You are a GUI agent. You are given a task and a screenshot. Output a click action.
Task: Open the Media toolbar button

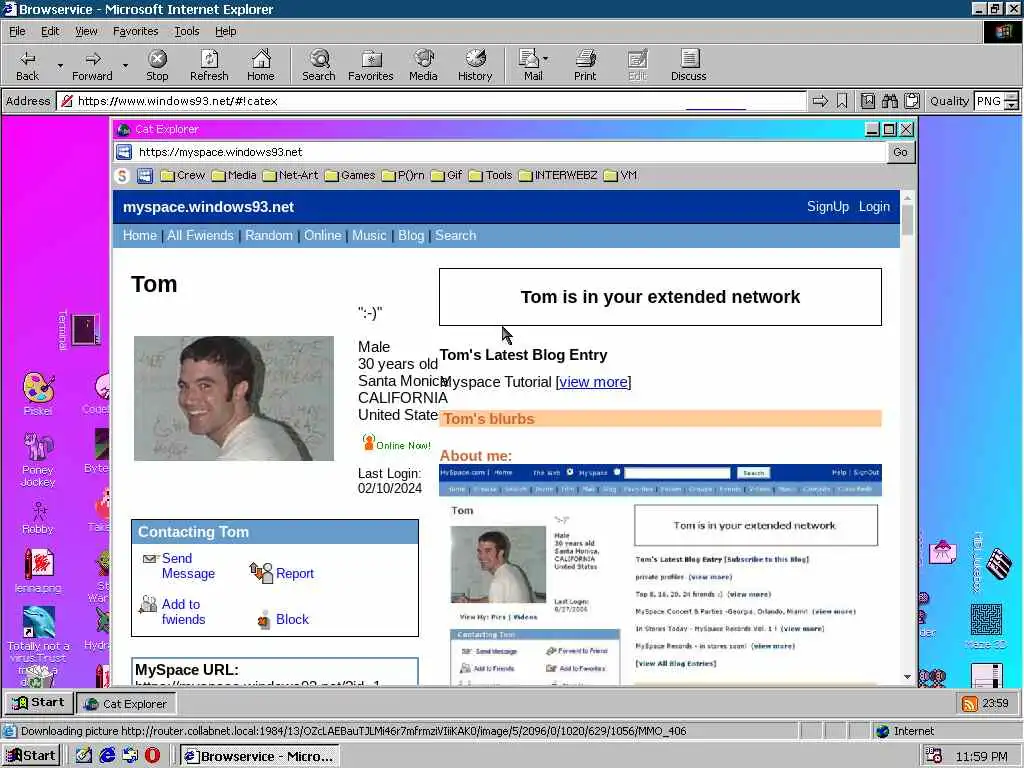(423, 65)
